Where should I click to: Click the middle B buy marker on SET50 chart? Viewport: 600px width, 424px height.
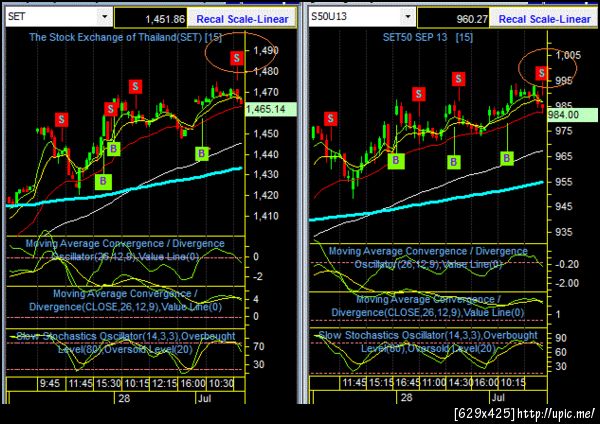pyautogui.click(x=453, y=162)
